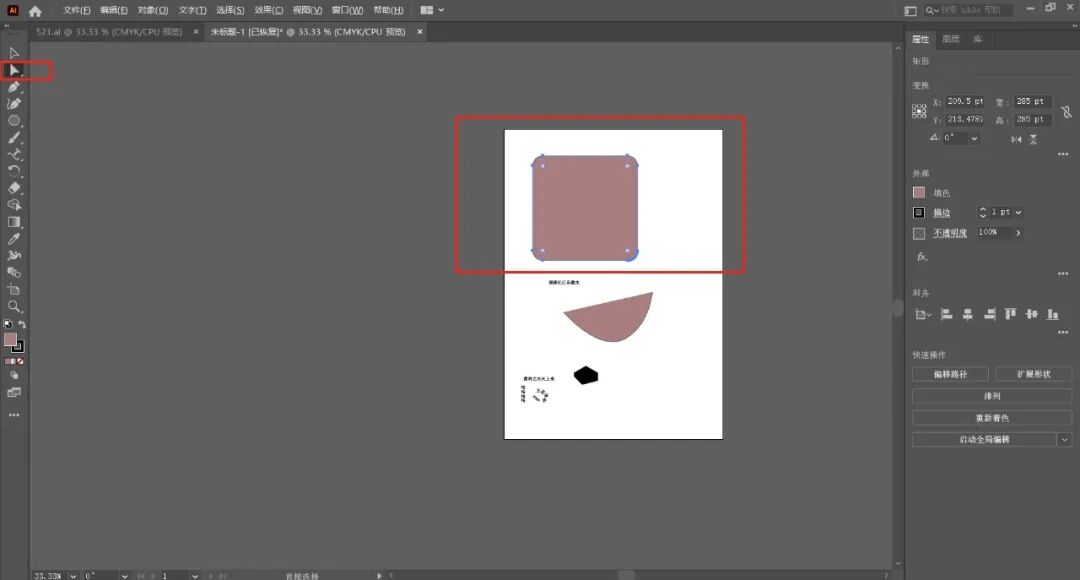
Task: Open the 描边 stroke settings link
Action: point(942,213)
